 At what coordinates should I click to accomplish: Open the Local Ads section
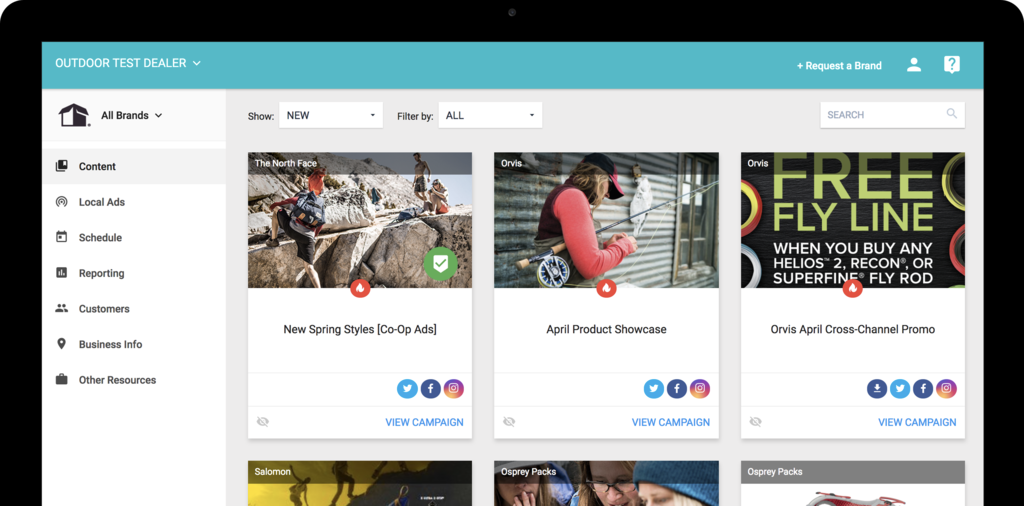[x=134, y=202]
